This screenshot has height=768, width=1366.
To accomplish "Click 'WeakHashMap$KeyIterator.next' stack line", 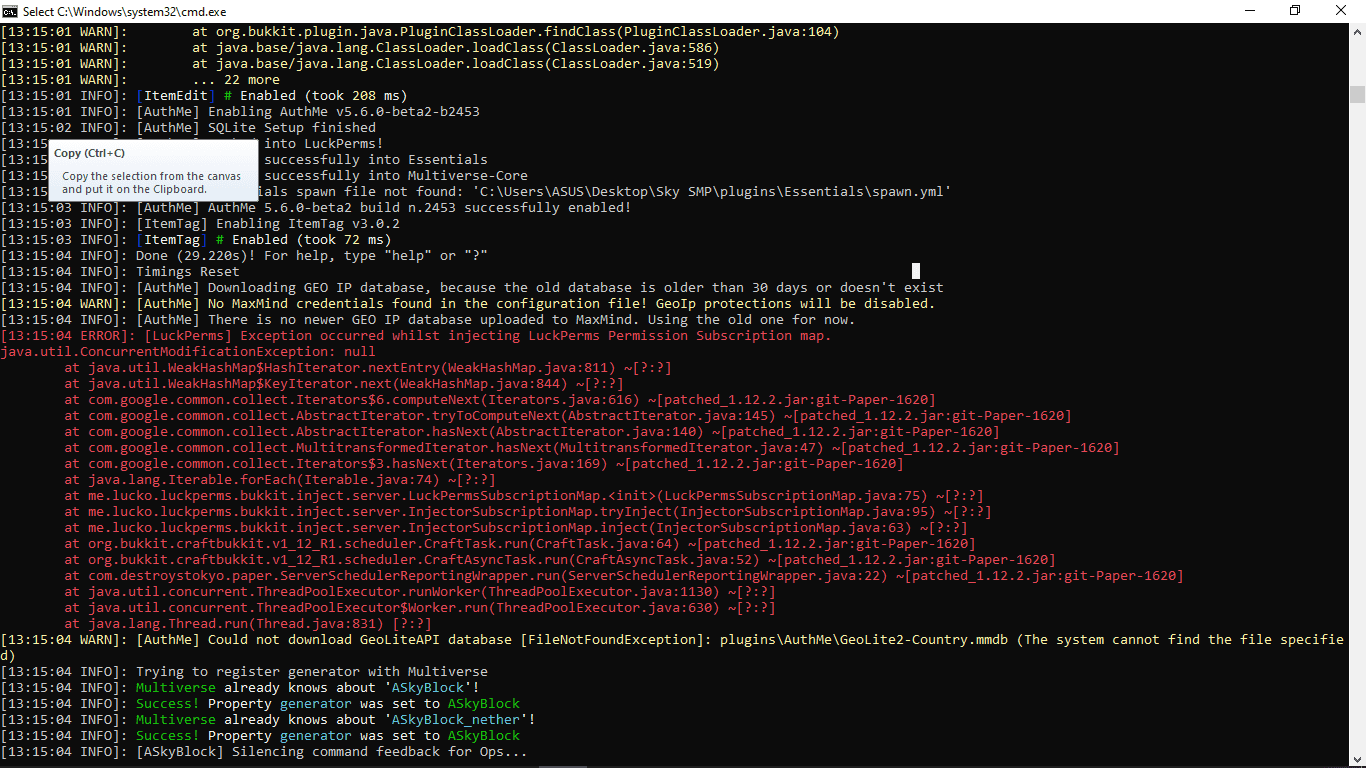I will (344, 384).
